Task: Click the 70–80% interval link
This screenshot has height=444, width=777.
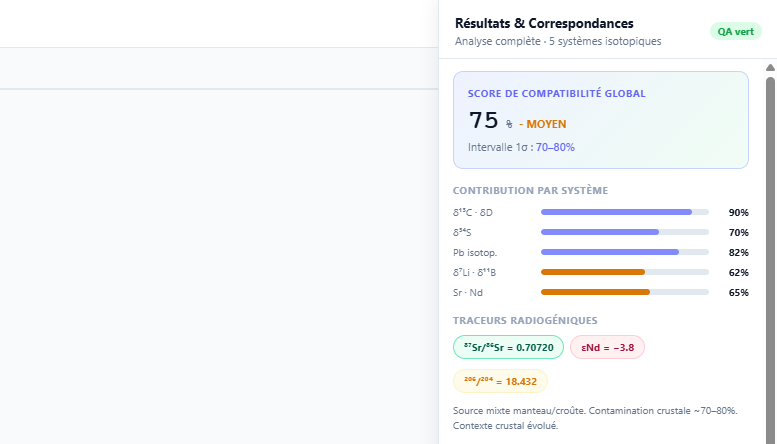Action: [x=555, y=147]
